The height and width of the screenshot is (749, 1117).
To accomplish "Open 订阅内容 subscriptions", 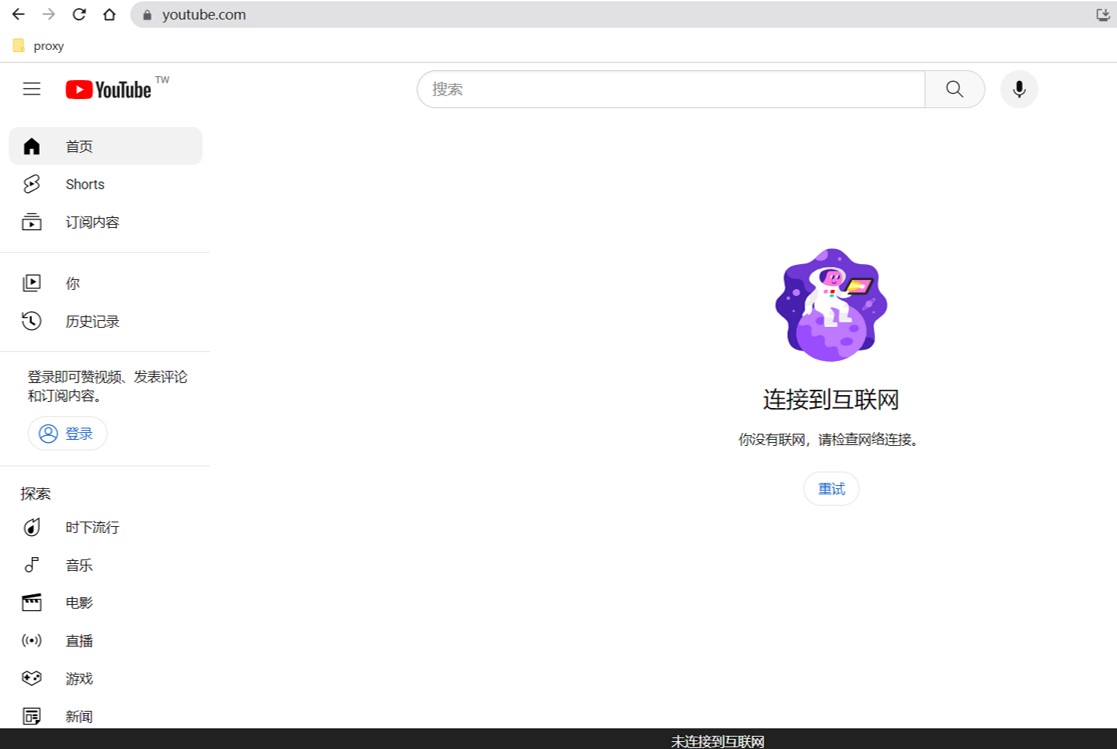I will pyautogui.click(x=105, y=222).
